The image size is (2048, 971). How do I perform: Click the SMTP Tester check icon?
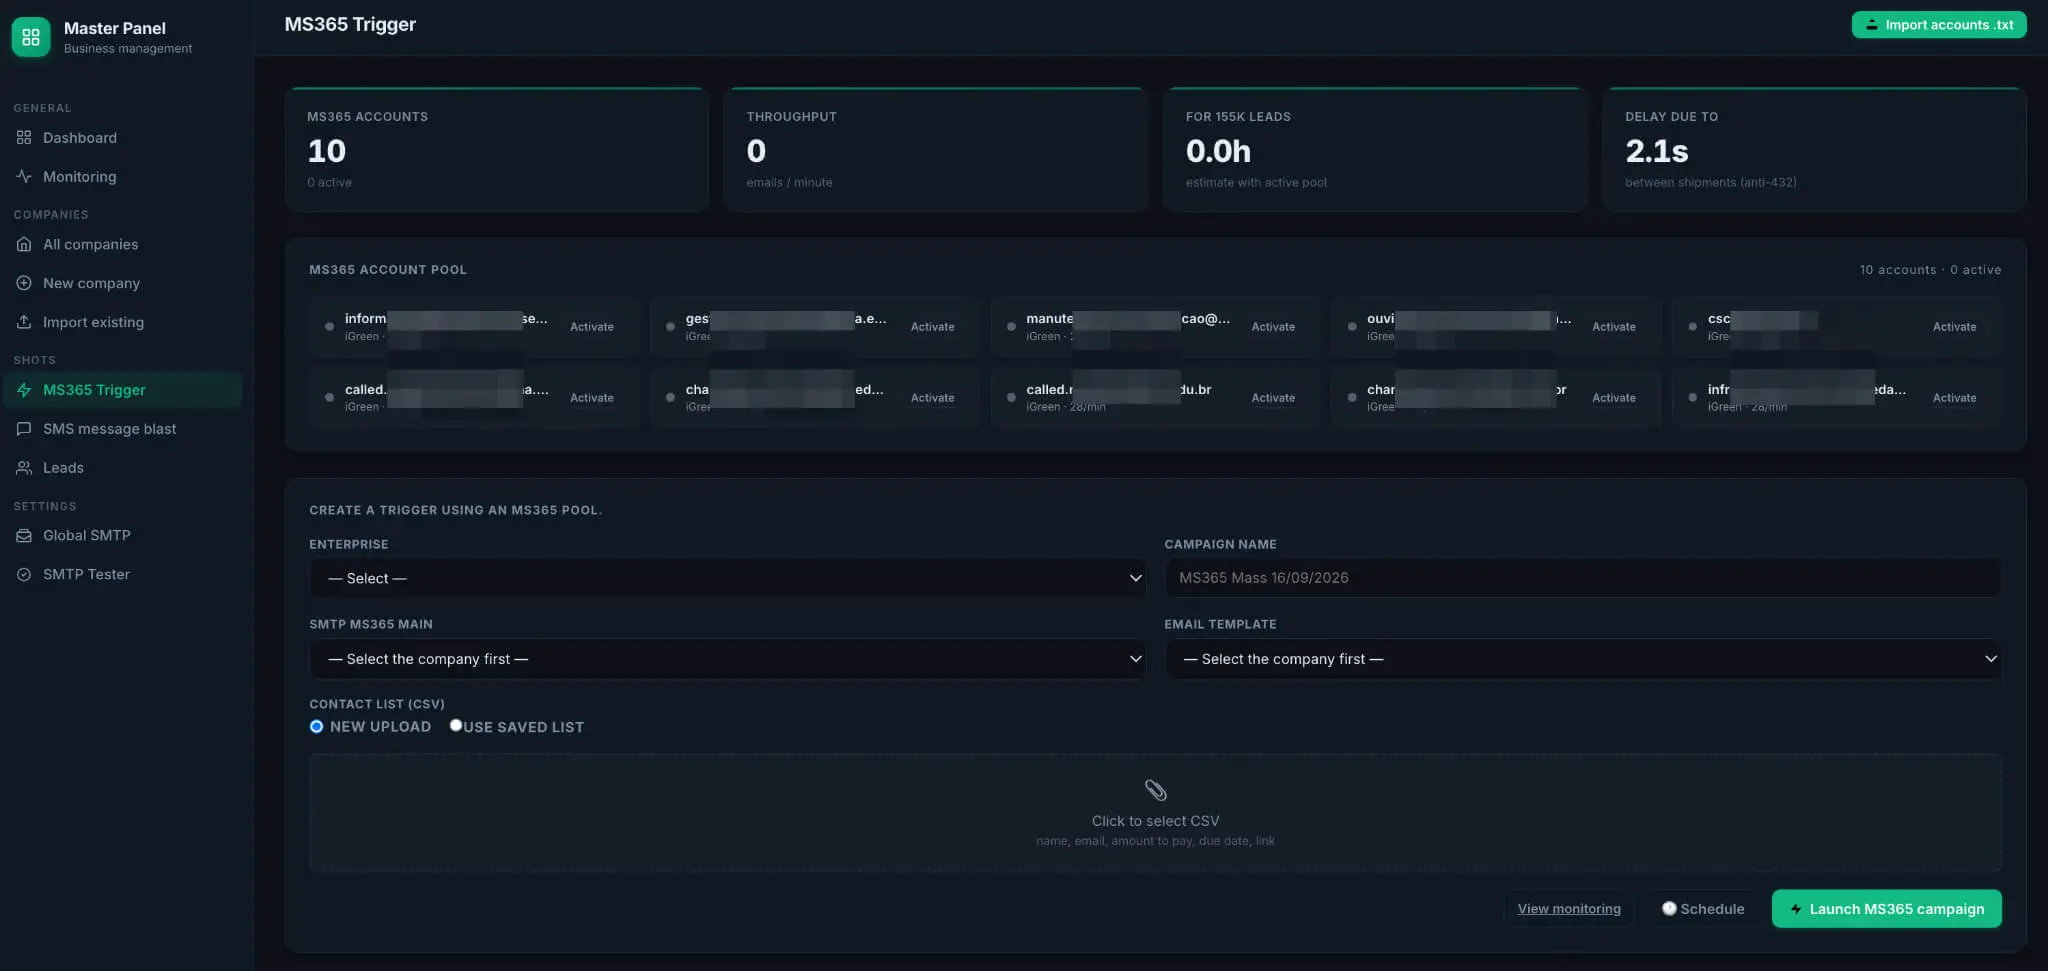coord(24,574)
